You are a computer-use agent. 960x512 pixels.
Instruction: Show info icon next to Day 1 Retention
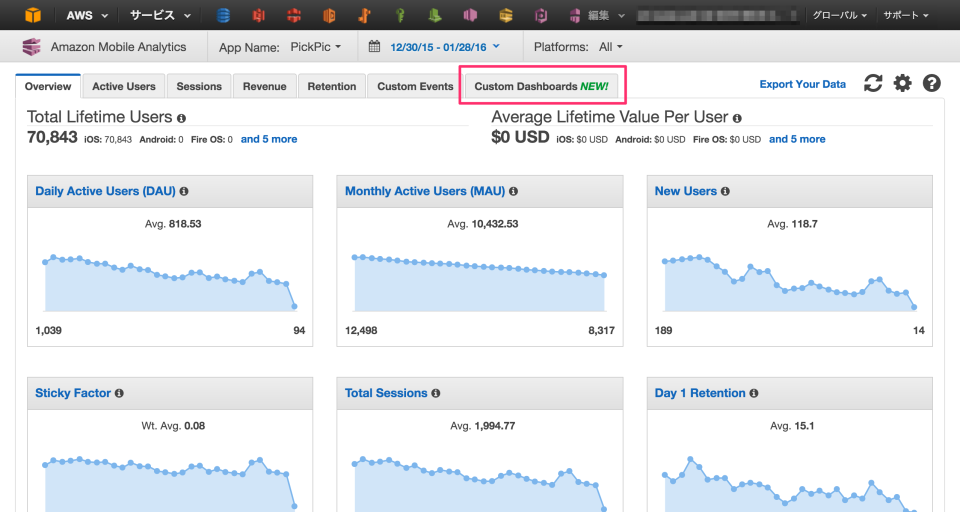(754, 393)
